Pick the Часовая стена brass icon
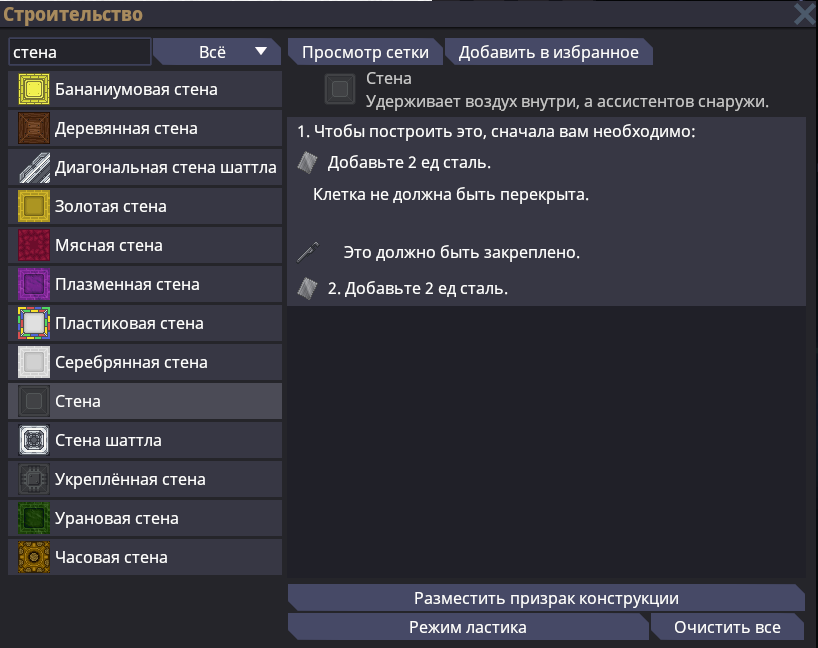Image resolution: width=818 pixels, height=648 pixels. tap(34, 558)
